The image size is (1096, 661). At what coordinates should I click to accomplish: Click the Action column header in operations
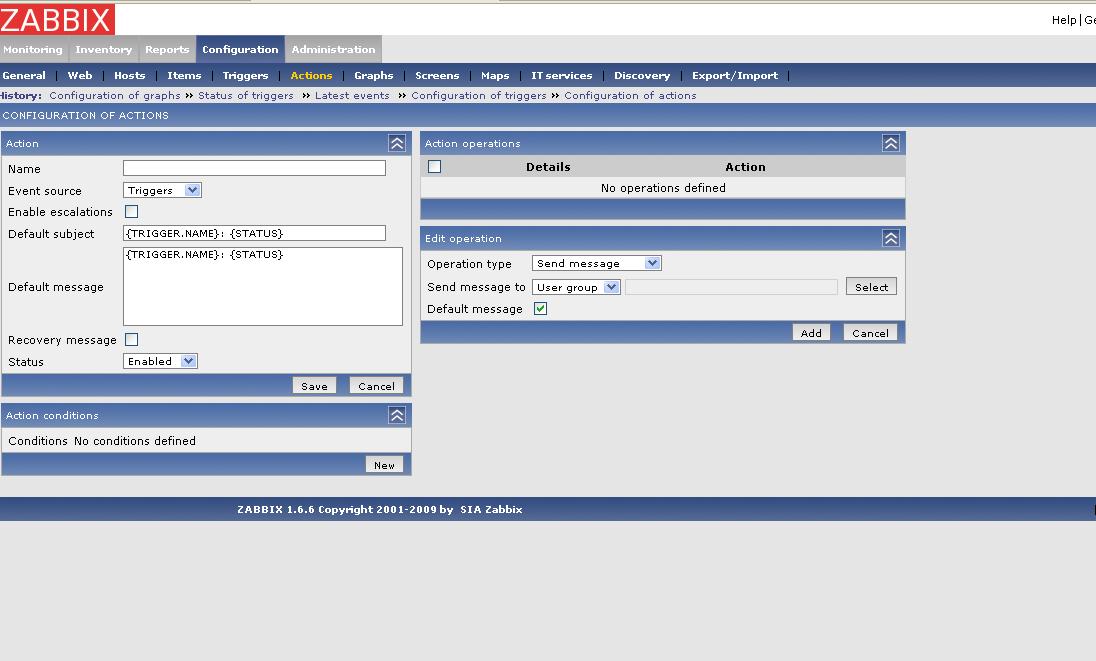745,167
